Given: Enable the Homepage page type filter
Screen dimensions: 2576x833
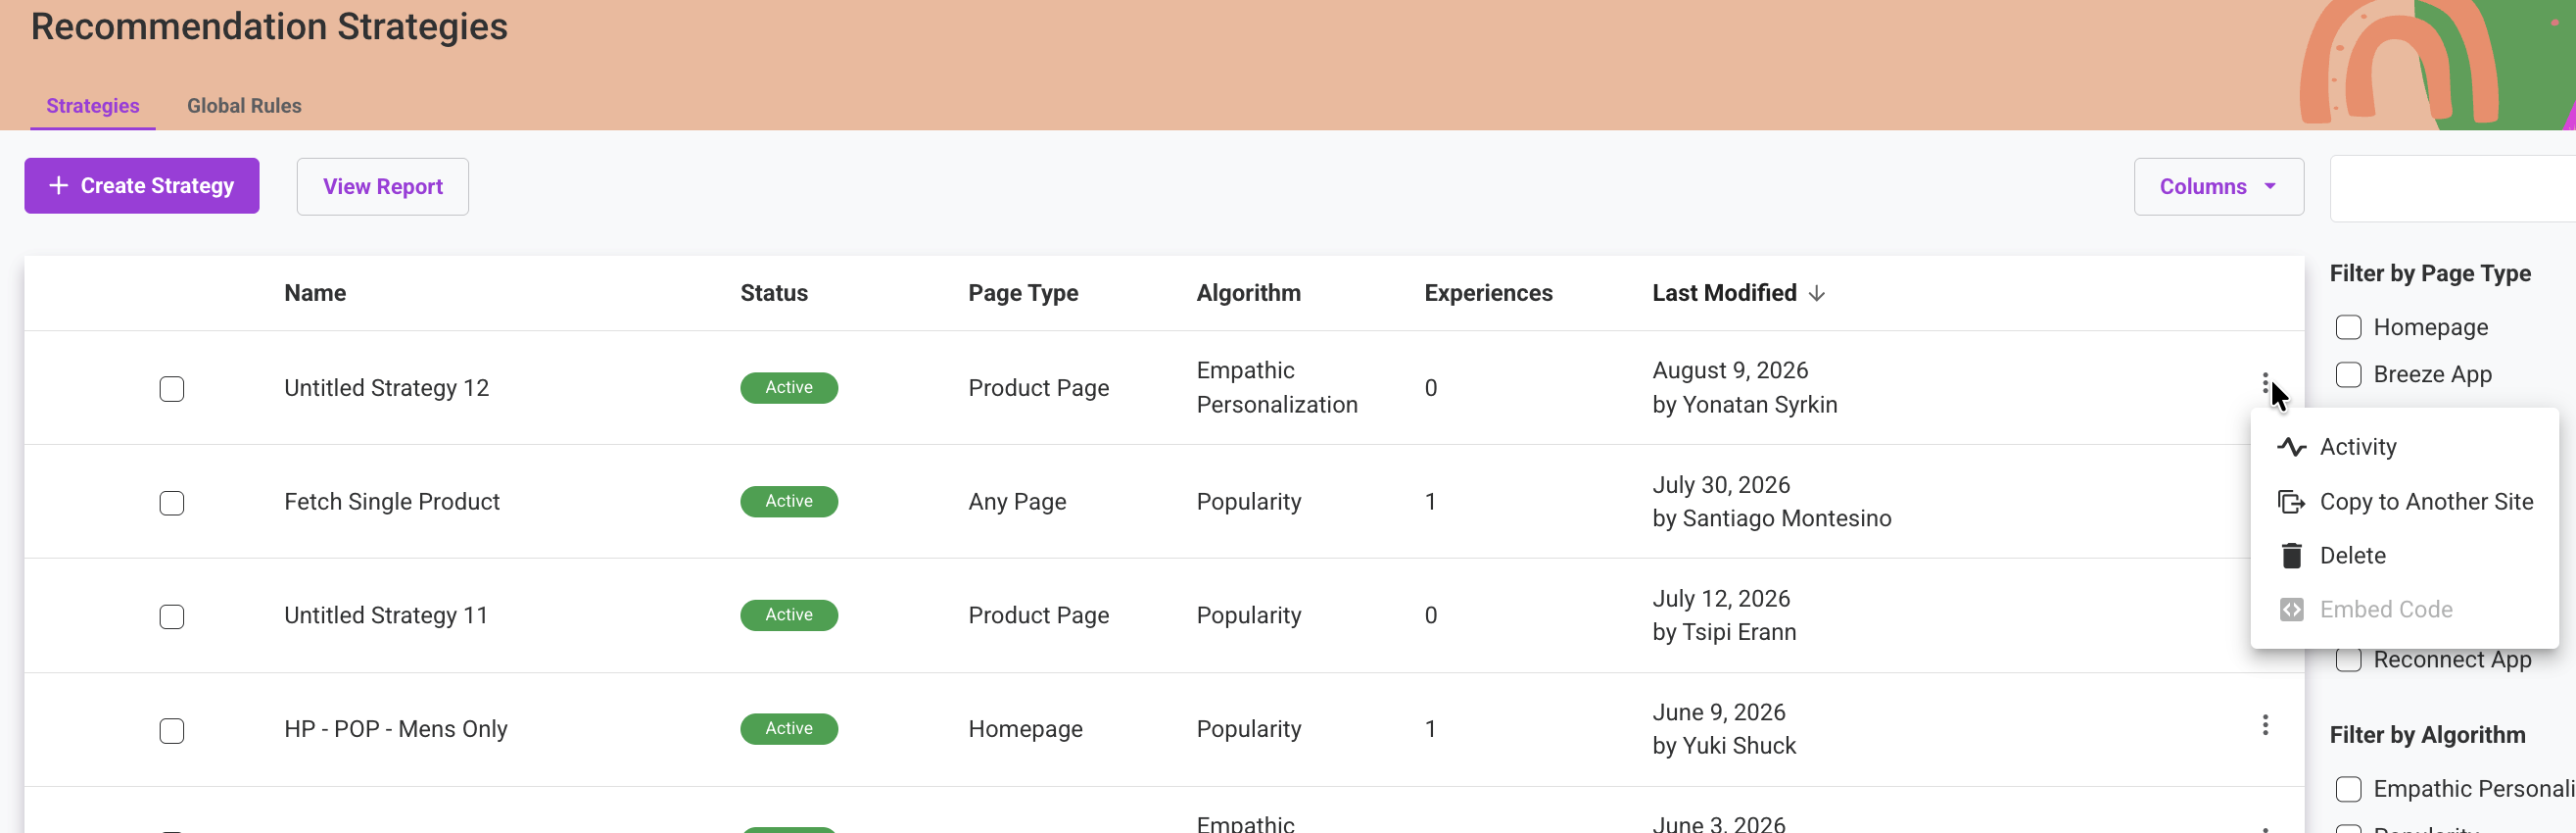Looking at the screenshot, I should click(x=2348, y=327).
